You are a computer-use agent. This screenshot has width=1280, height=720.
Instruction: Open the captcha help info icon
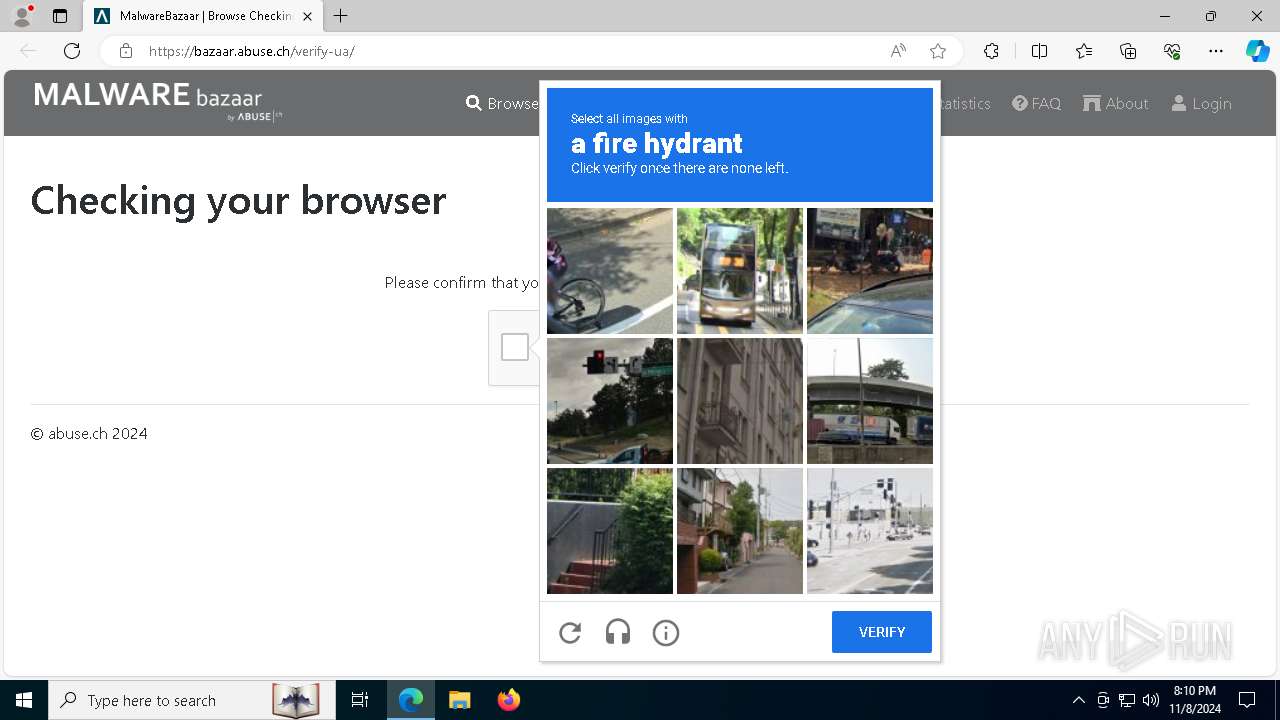tap(666, 632)
